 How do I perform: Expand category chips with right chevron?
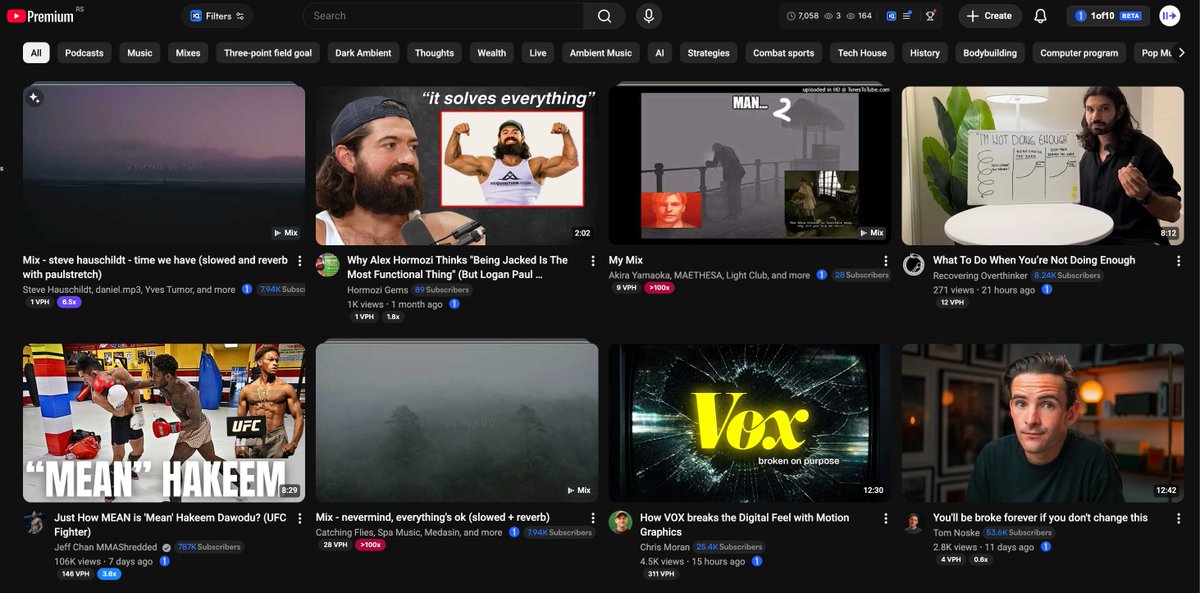[x=1182, y=53]
